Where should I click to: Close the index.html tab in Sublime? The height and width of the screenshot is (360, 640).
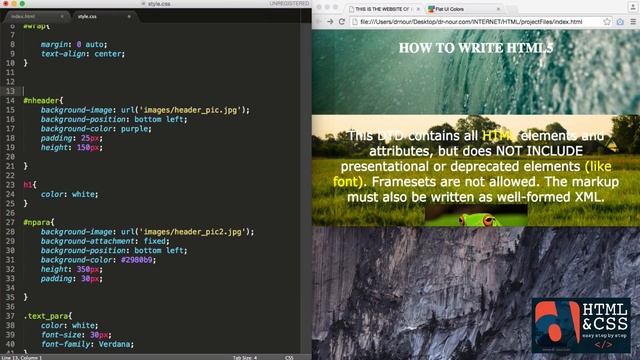[x=62, y=16]
